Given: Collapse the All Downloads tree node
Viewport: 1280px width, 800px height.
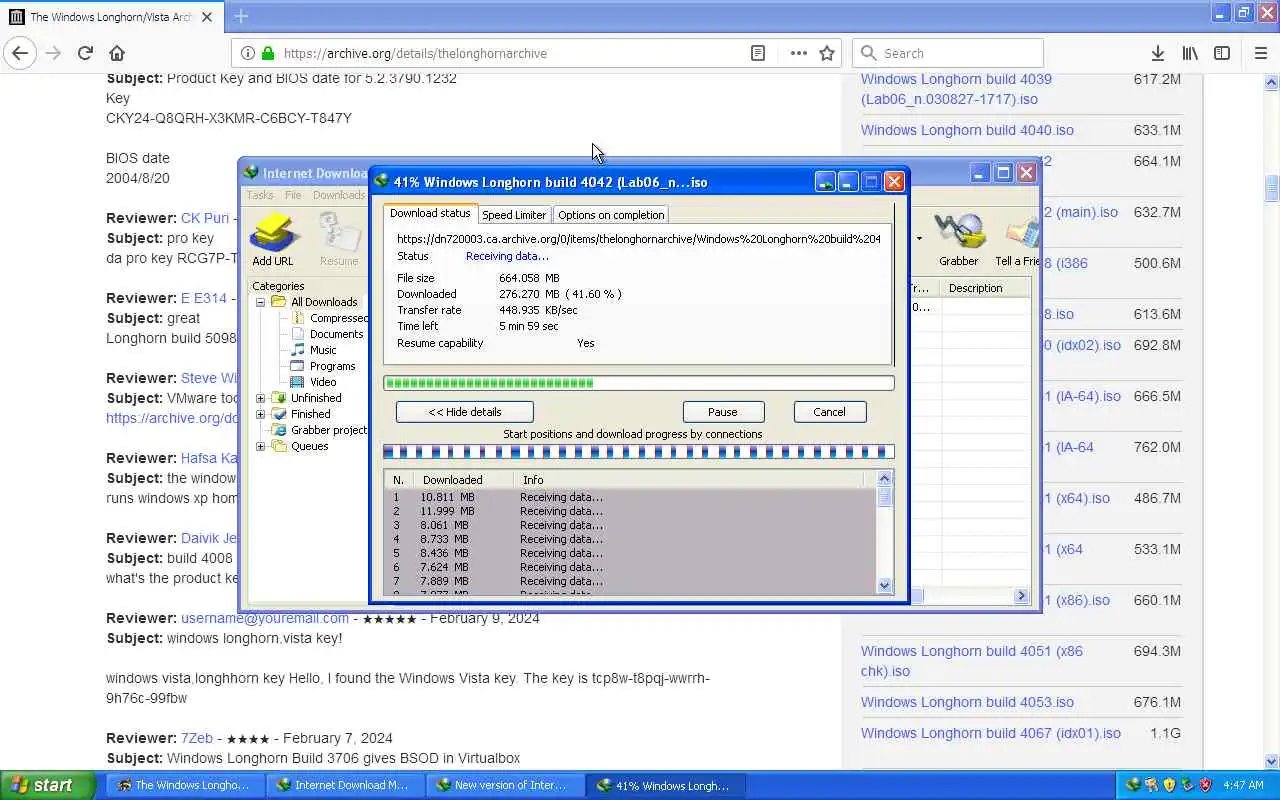Looking at the screenshot, I should [x=261, y=302].
